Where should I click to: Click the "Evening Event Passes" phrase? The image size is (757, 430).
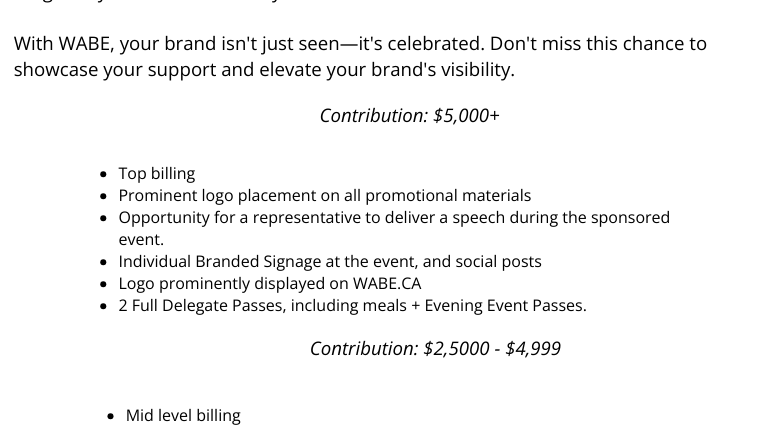coord(505,305)
